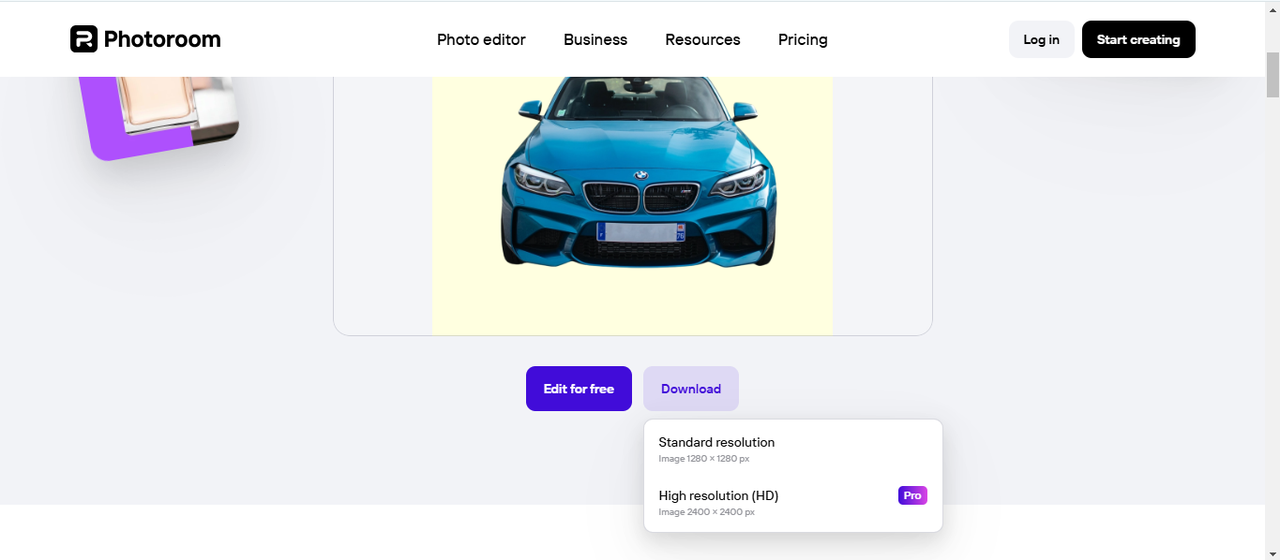Click the Edit for free button
The image size is (1280, 560).
point(579,389)
